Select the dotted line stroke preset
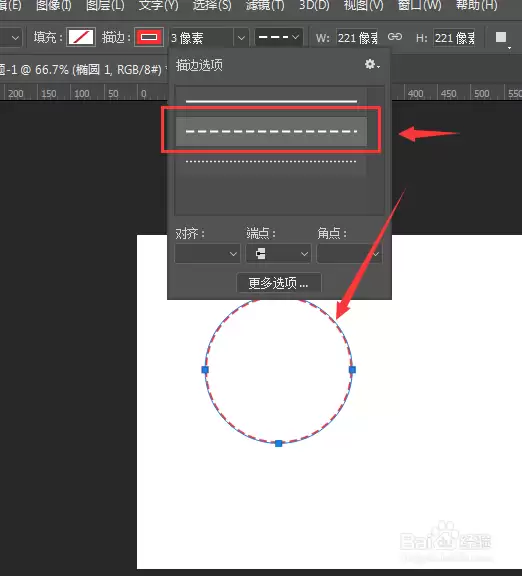This screenshot has width=522, height=576. click(271, 161)
